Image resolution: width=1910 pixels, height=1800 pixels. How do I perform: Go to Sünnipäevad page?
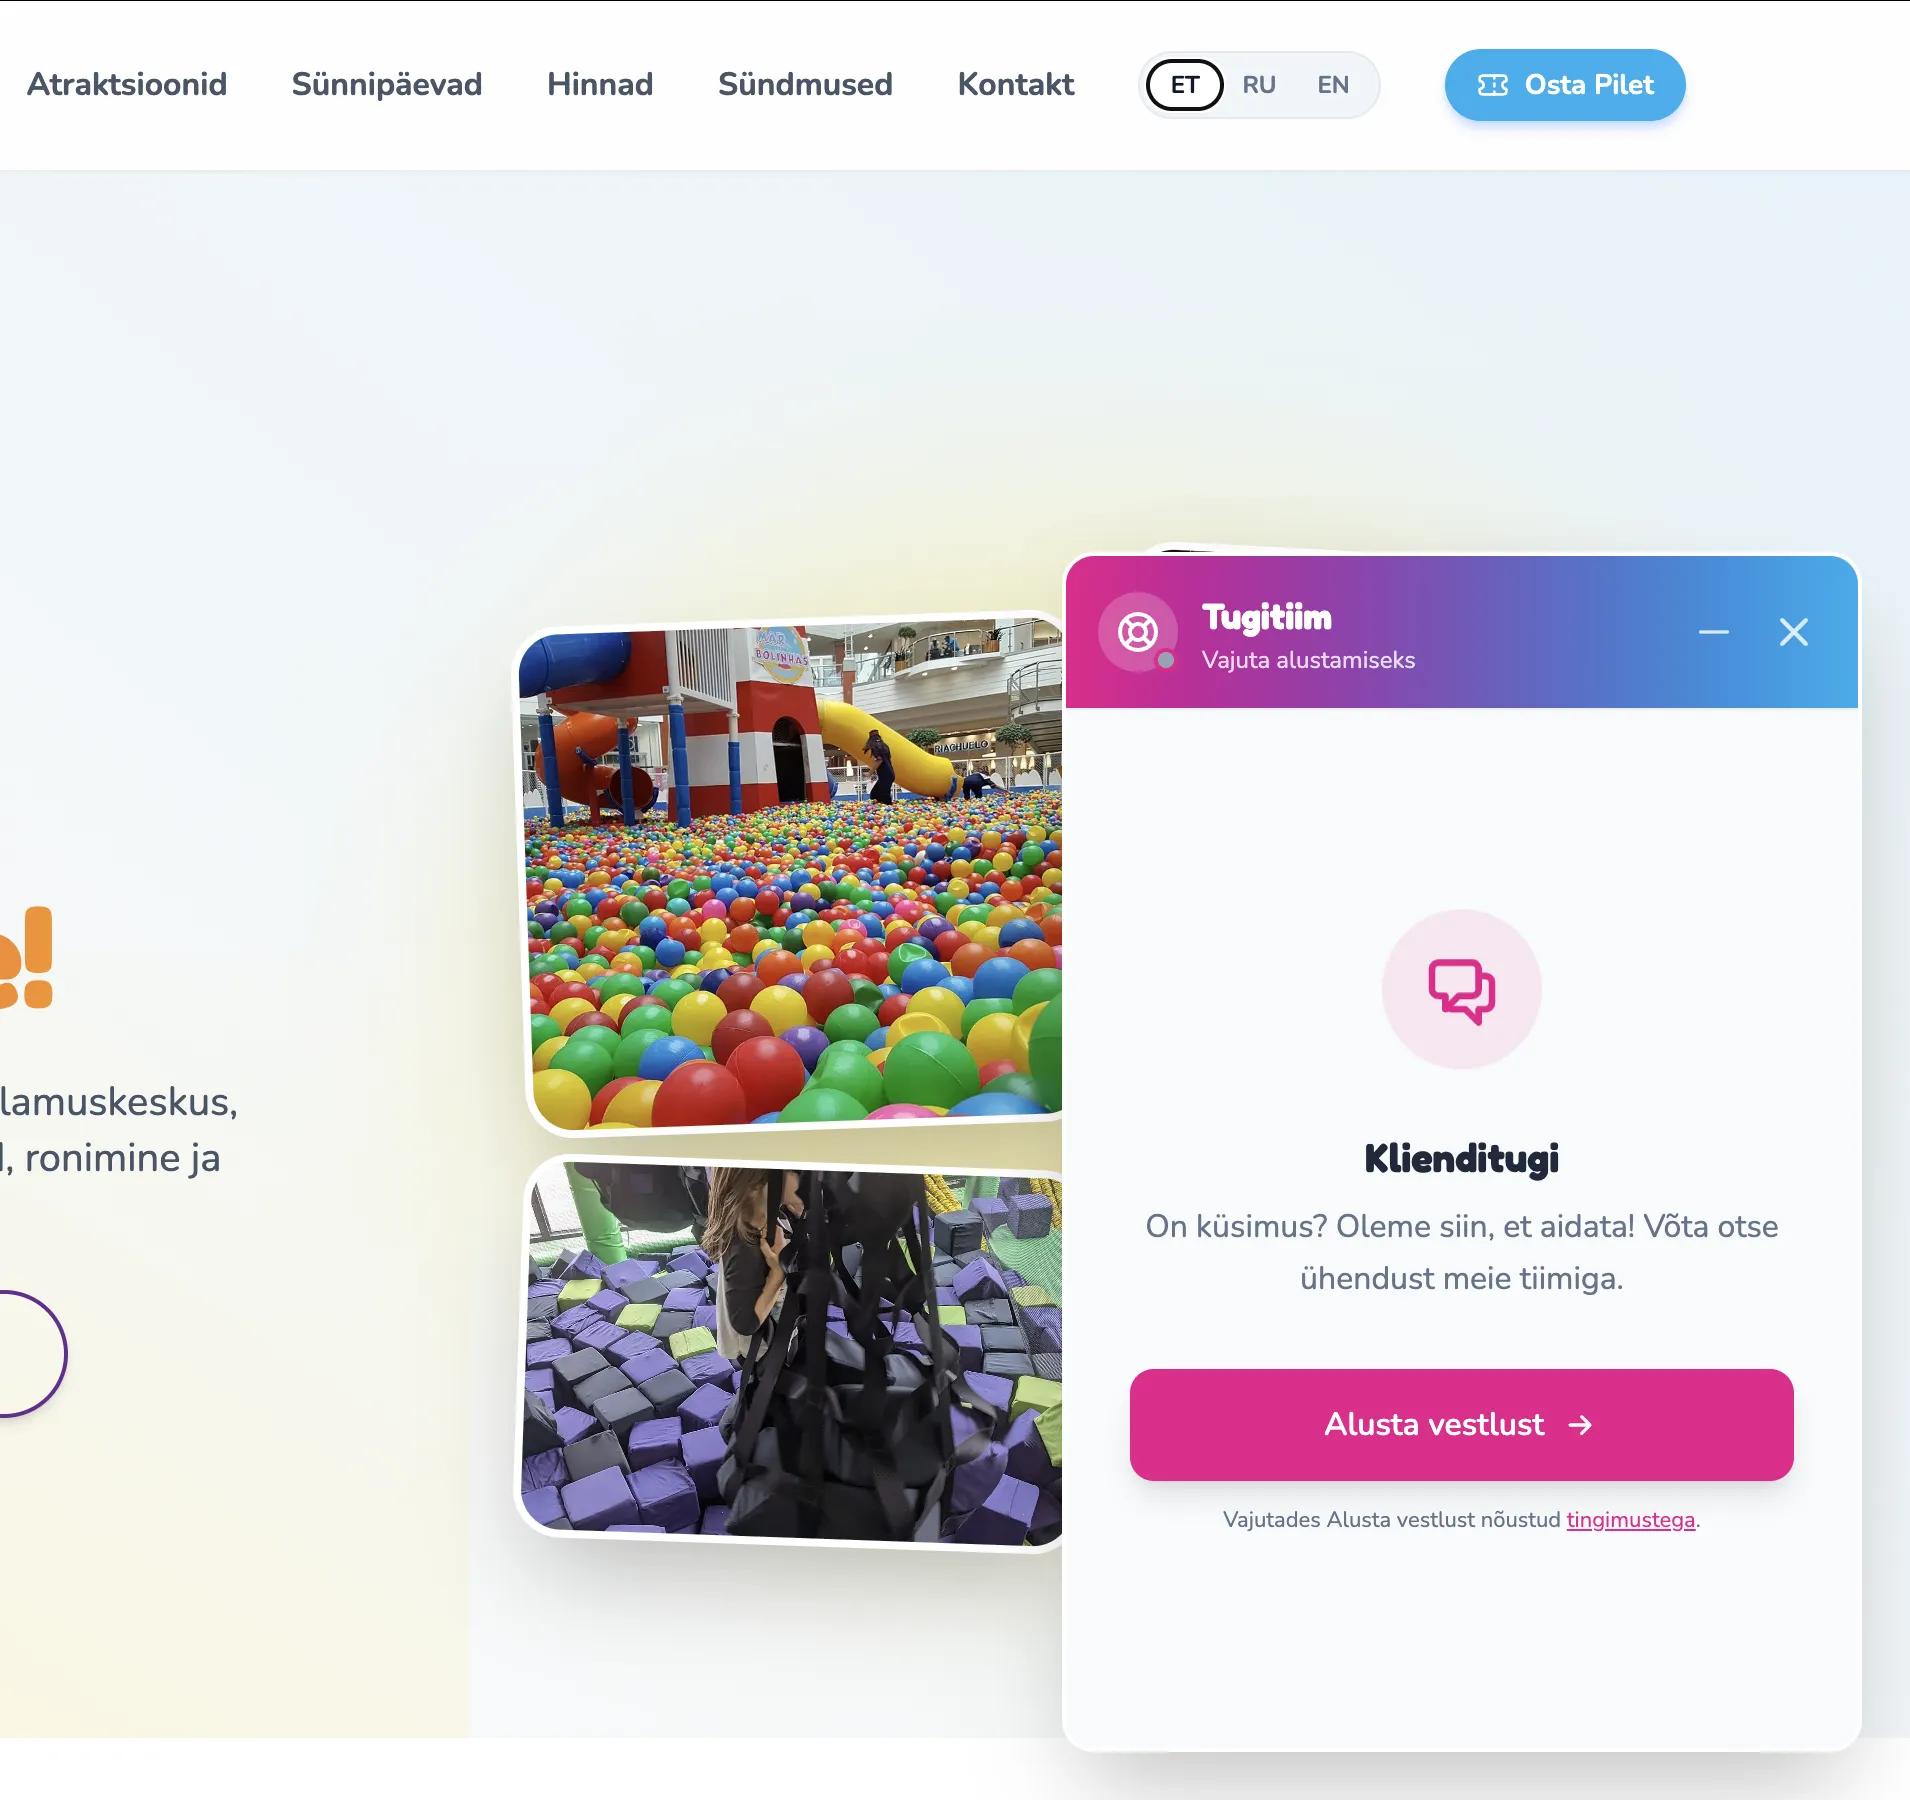tap(387, 85)
